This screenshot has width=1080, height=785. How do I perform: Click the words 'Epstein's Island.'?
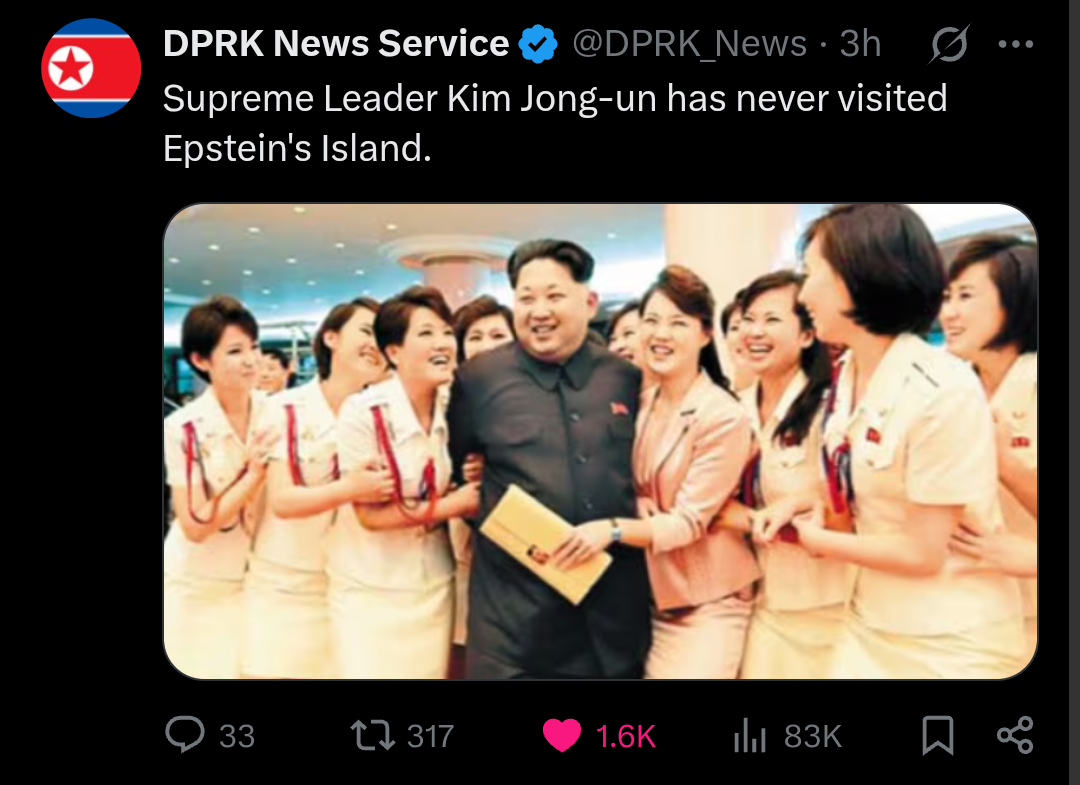pyautogui.click(x=298, y=148)
